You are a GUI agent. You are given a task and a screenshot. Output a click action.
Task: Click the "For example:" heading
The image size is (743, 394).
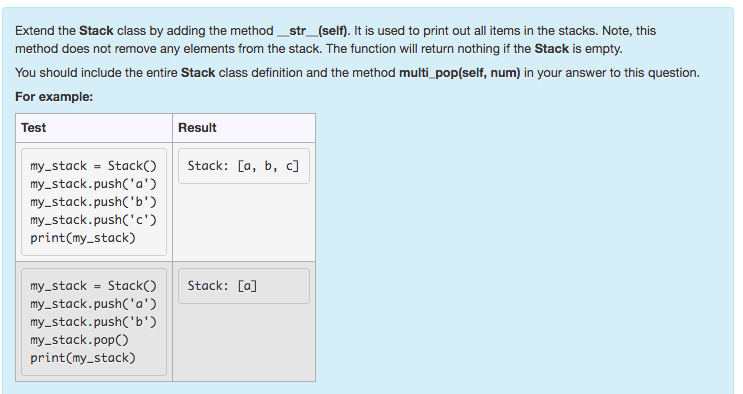pos(54,97)
